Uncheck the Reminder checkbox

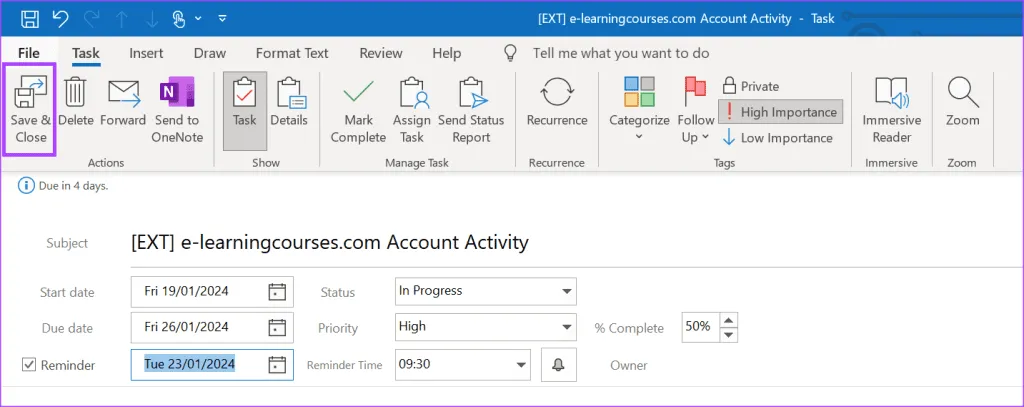[29, 365]
